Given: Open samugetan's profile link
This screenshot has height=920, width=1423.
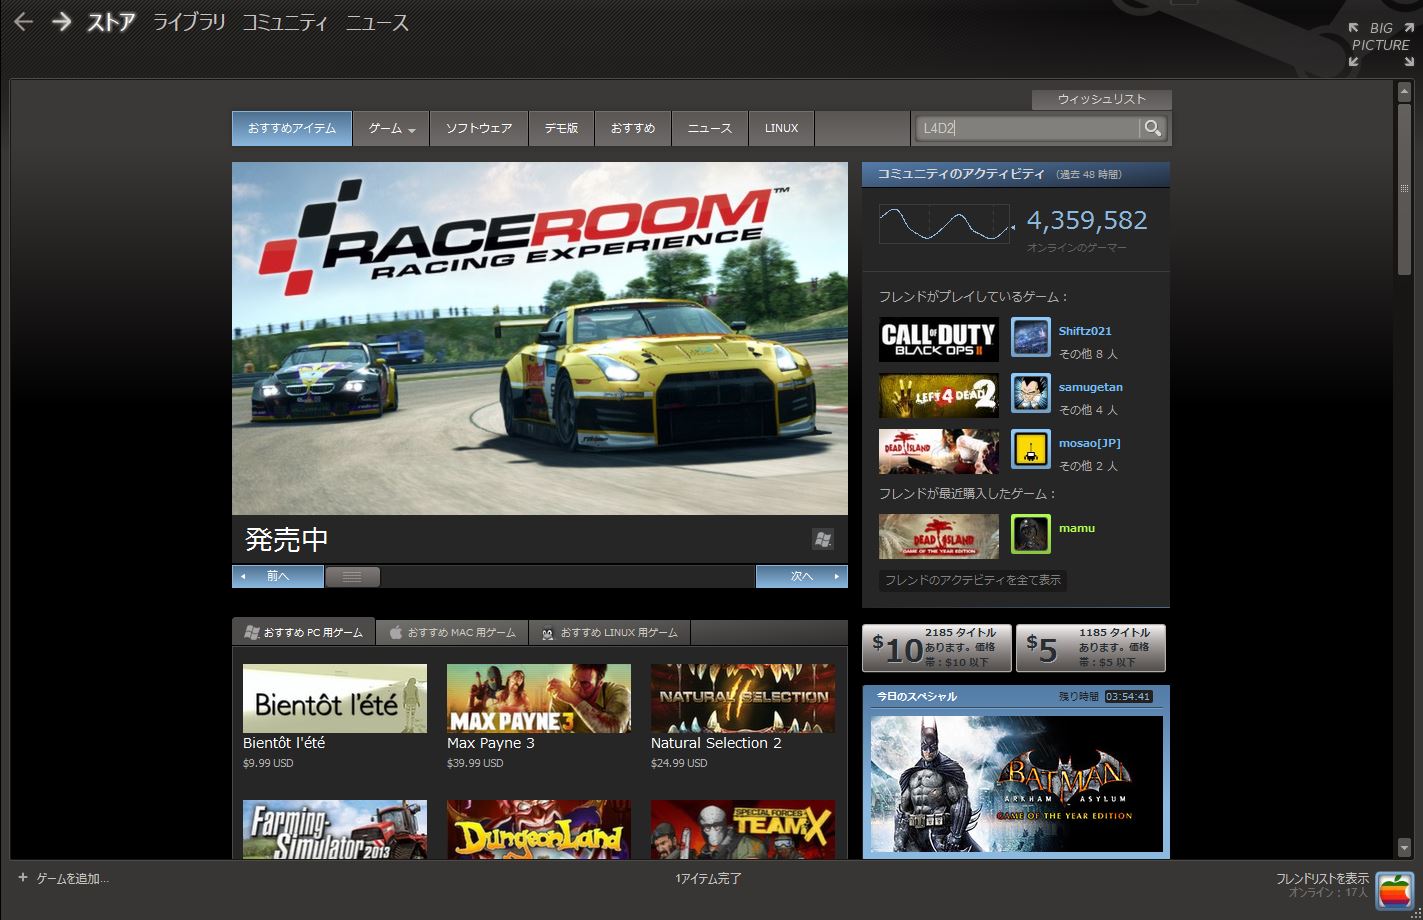Looking at the screenshot, I should pos(1091,387).
